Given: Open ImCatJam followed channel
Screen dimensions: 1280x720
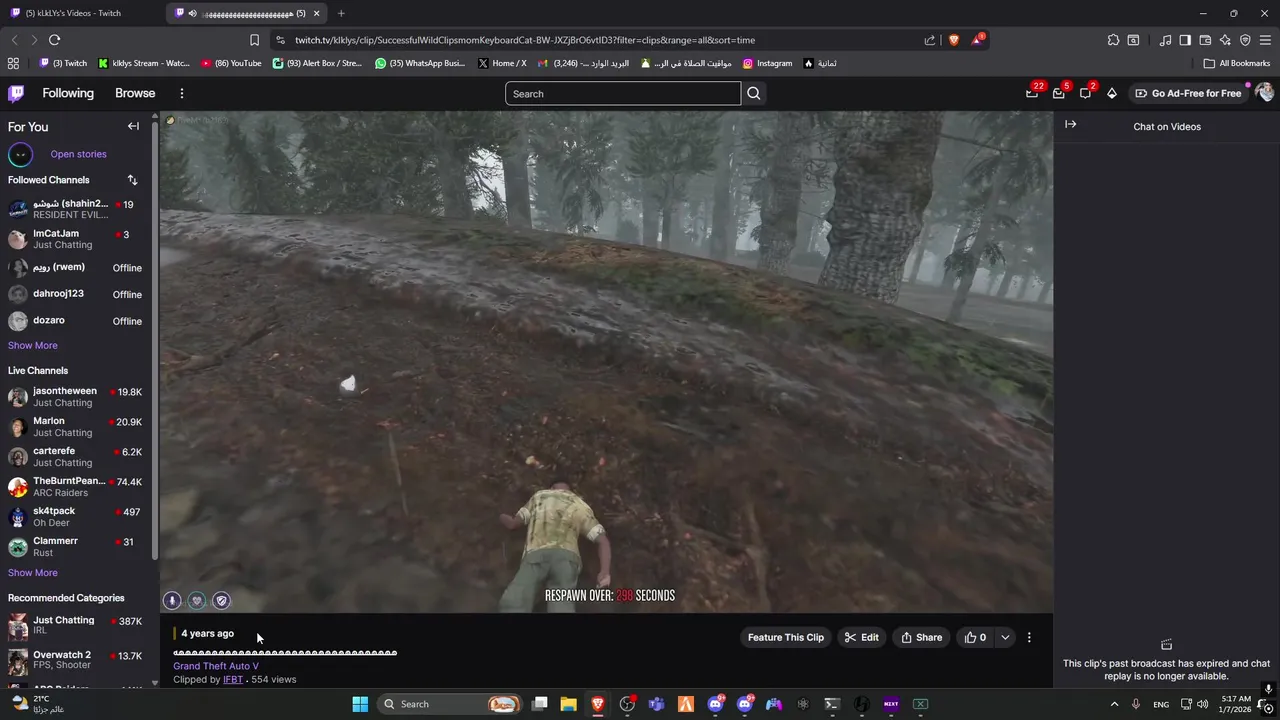Looking at the screenshot, I should 76,238.
